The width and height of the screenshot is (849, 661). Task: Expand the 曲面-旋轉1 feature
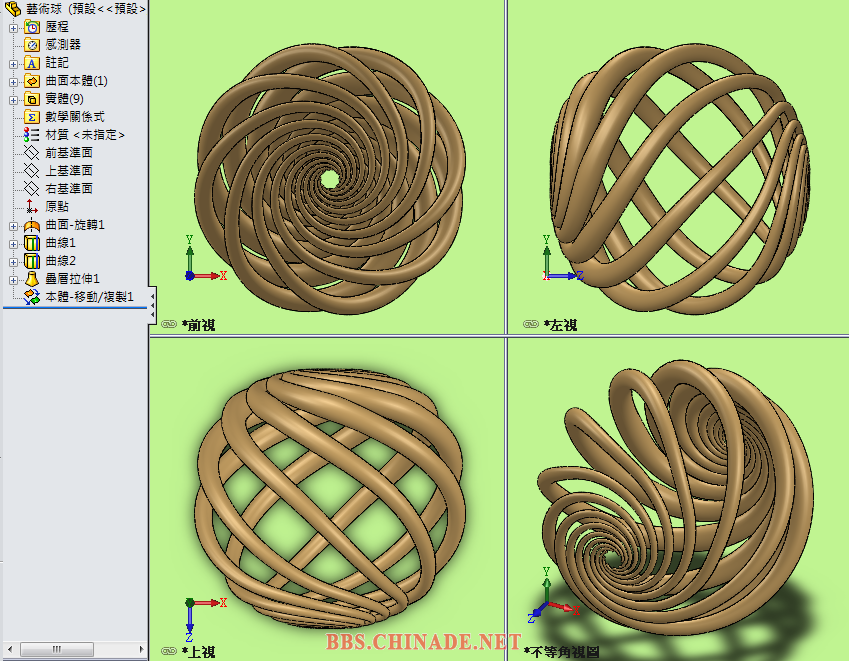pyautogui.click(x=14, y=226)
